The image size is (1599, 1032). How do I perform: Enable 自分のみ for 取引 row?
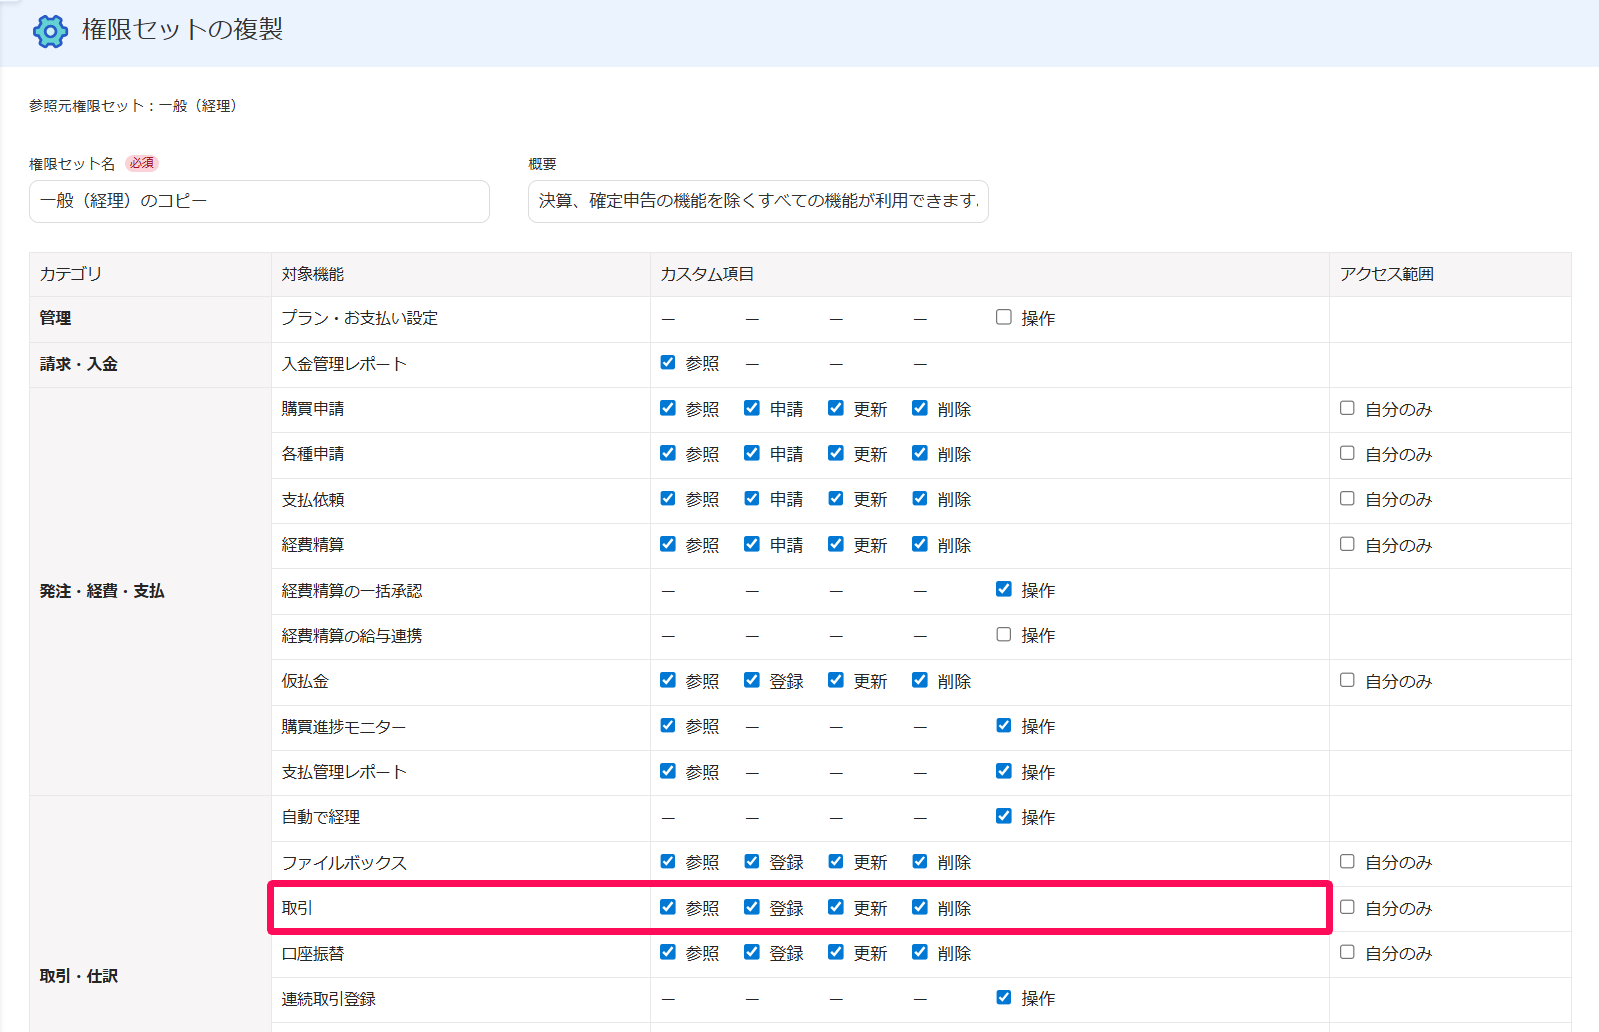point(1348,907)
